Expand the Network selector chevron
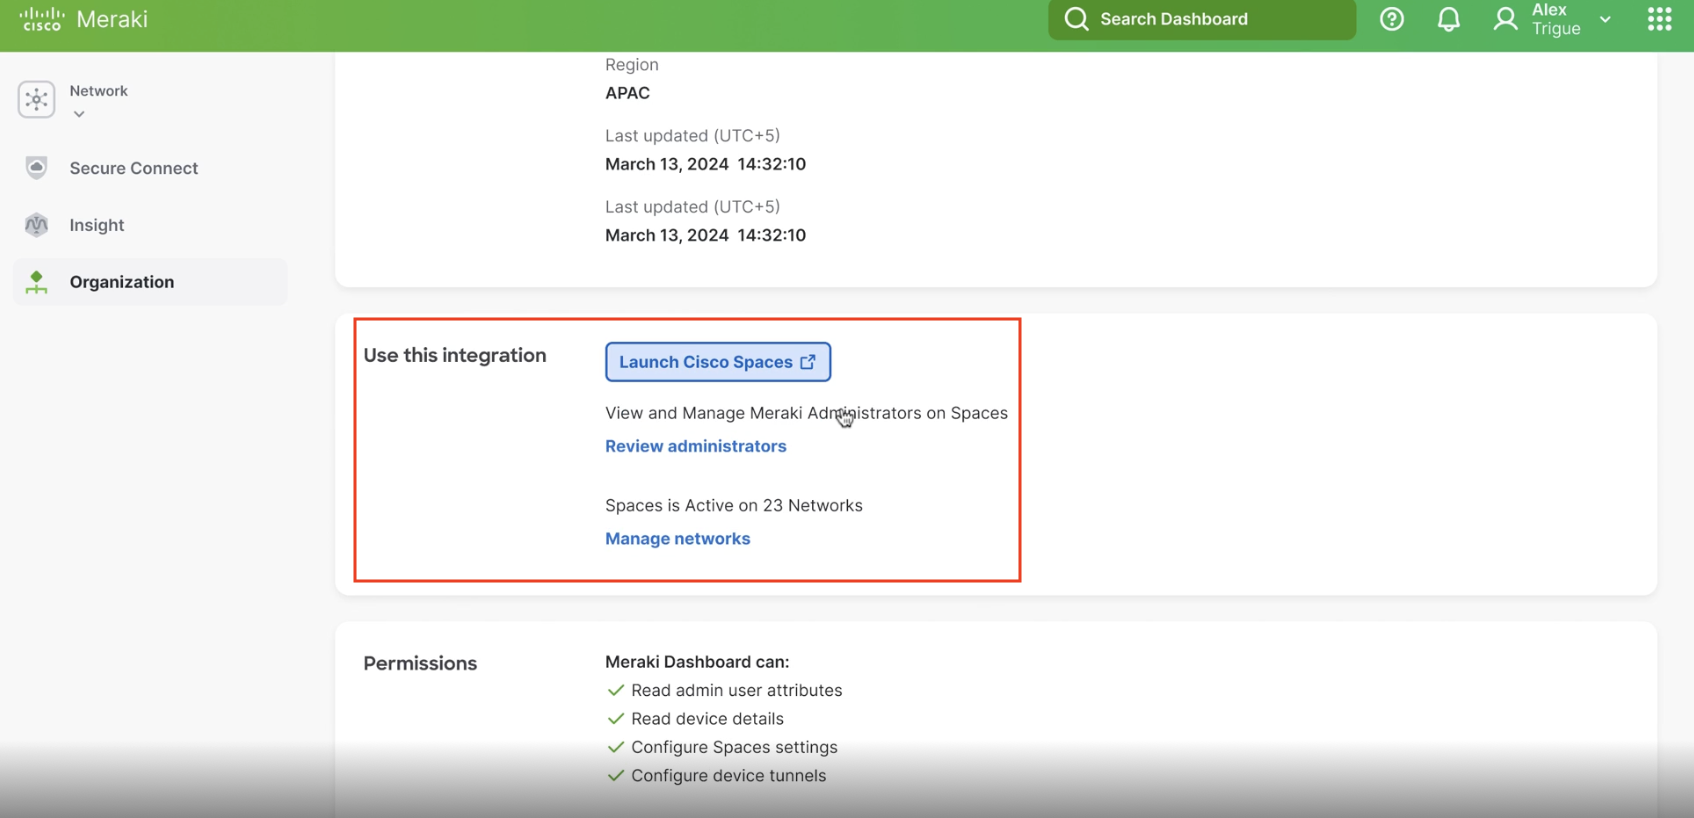Screen dimensions: 1694x818 79,114
